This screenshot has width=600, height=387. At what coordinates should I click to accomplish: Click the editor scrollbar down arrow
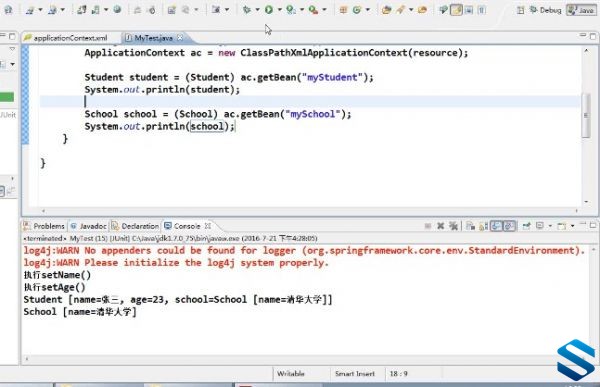click(586, 202)
